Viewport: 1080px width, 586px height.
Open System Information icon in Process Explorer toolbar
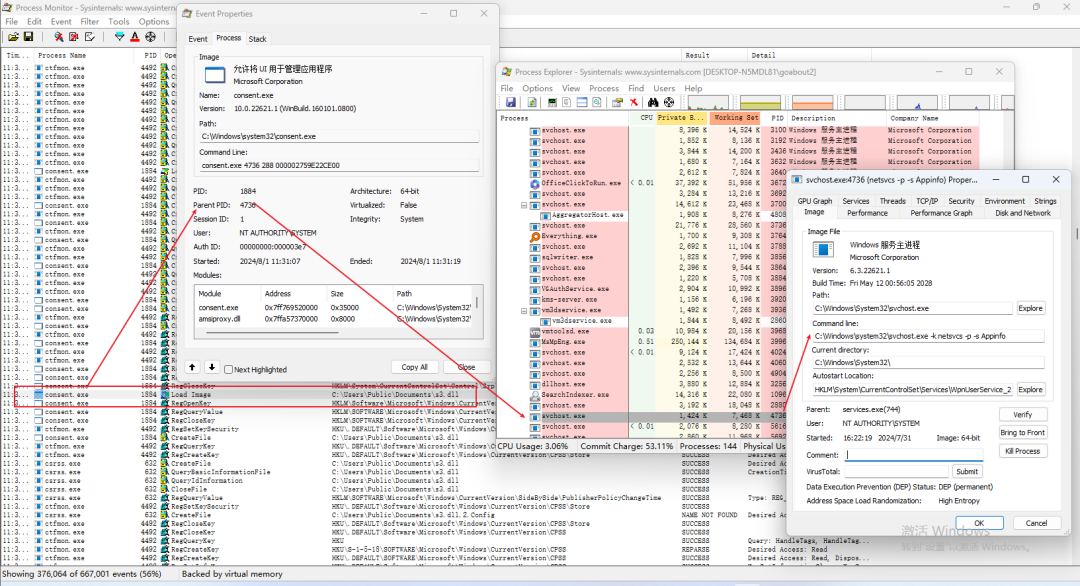[x=552, y=103]
